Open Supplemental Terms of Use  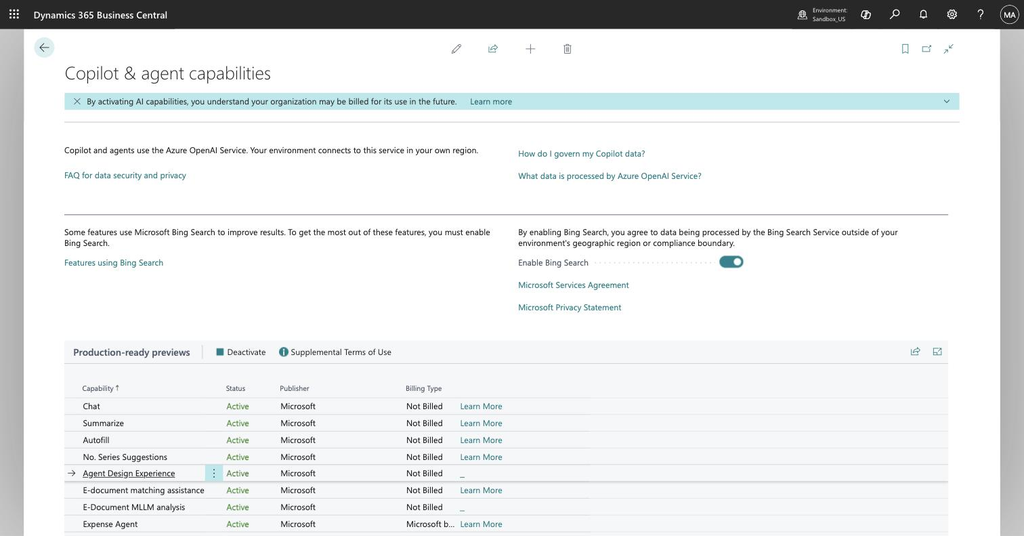click(x=335, y=352)
